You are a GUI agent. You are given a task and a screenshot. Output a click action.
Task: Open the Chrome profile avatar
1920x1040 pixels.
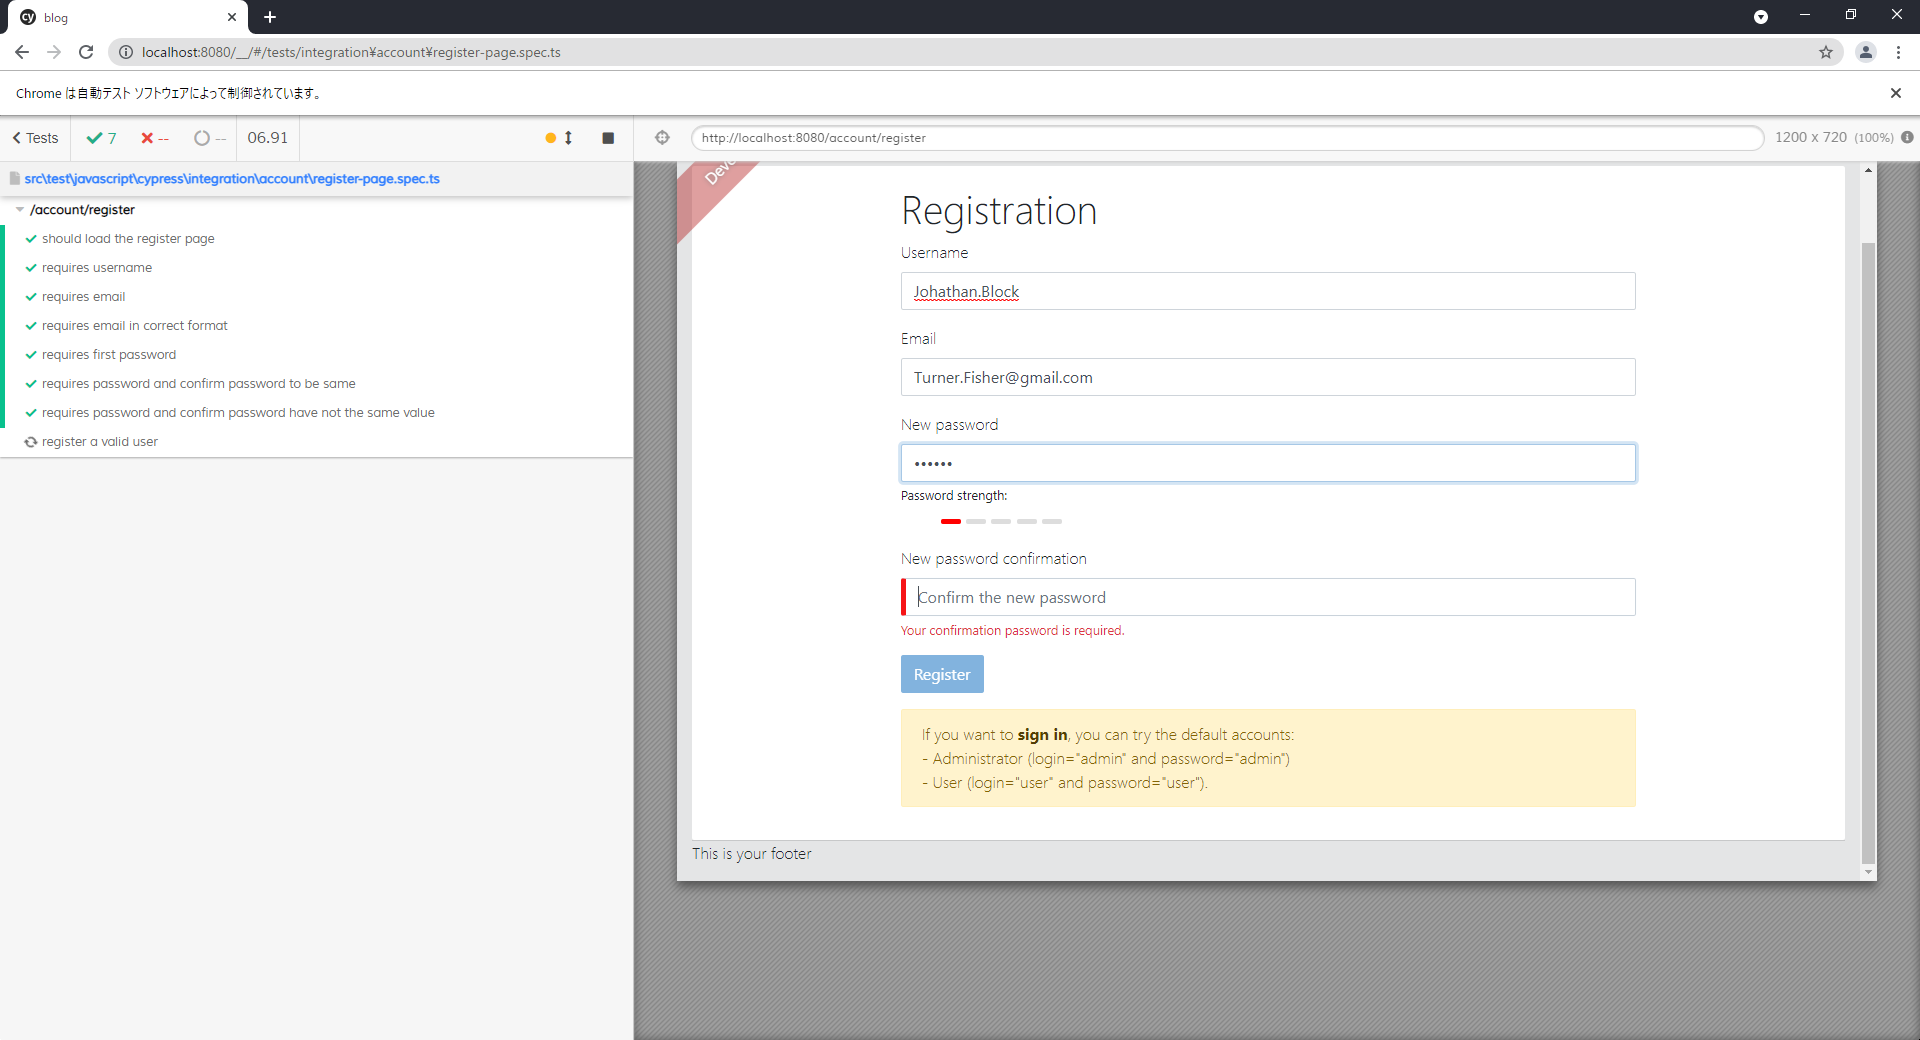(1866, 52)
